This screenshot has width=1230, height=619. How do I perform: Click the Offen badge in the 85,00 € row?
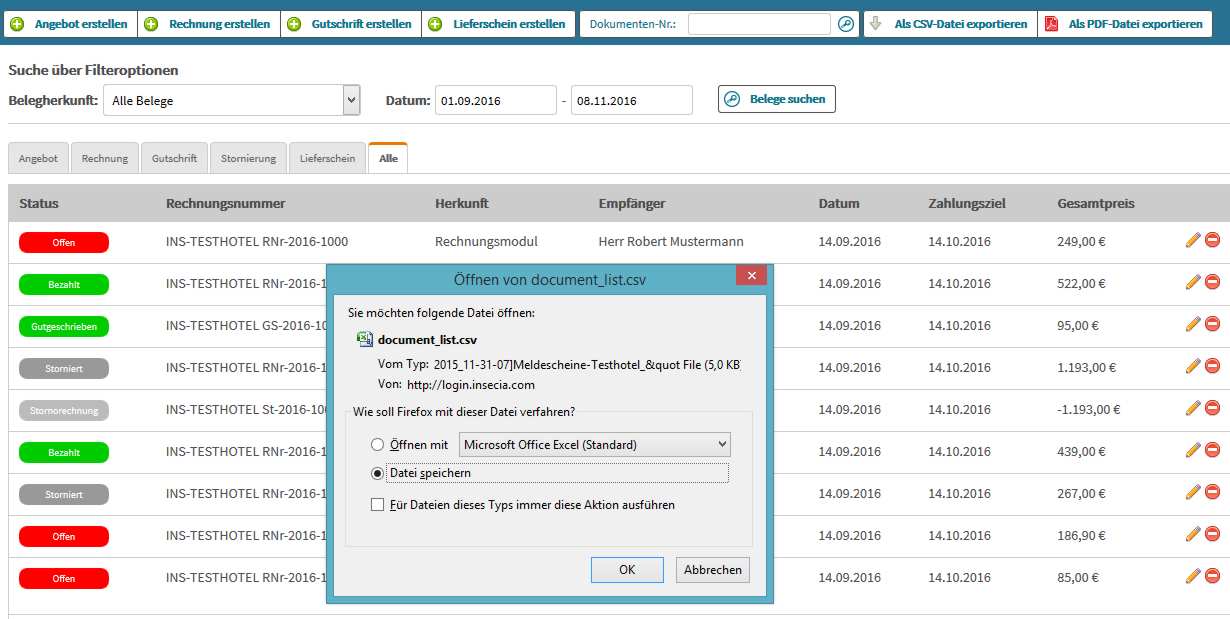[x=64, y=578]
